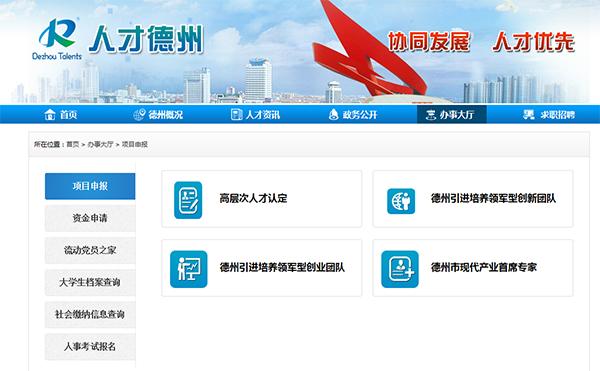Open the 求职招聘 navigation item
This screenshot has width=600, height=371.
tap(549, 114)
